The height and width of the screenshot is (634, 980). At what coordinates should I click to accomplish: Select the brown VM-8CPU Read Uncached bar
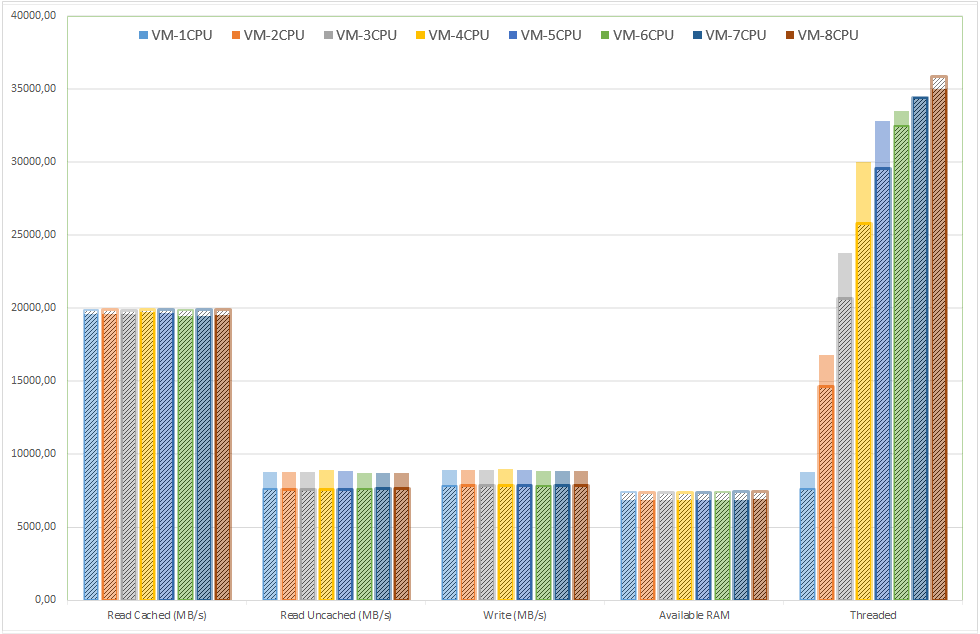click(x=402, y=536)
